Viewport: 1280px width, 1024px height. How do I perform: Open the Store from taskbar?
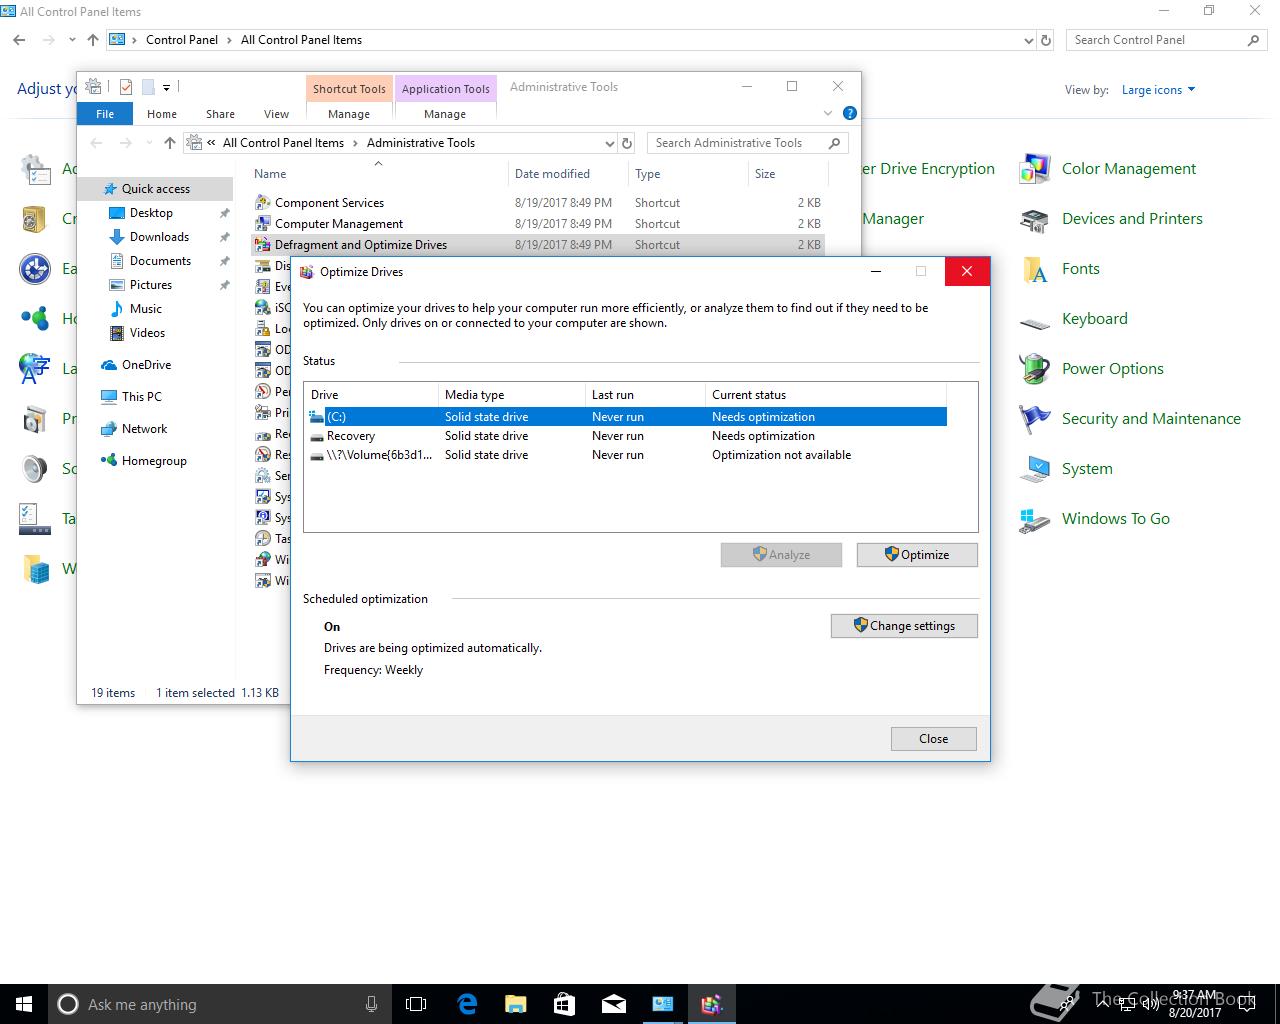tap(564, 1004)
